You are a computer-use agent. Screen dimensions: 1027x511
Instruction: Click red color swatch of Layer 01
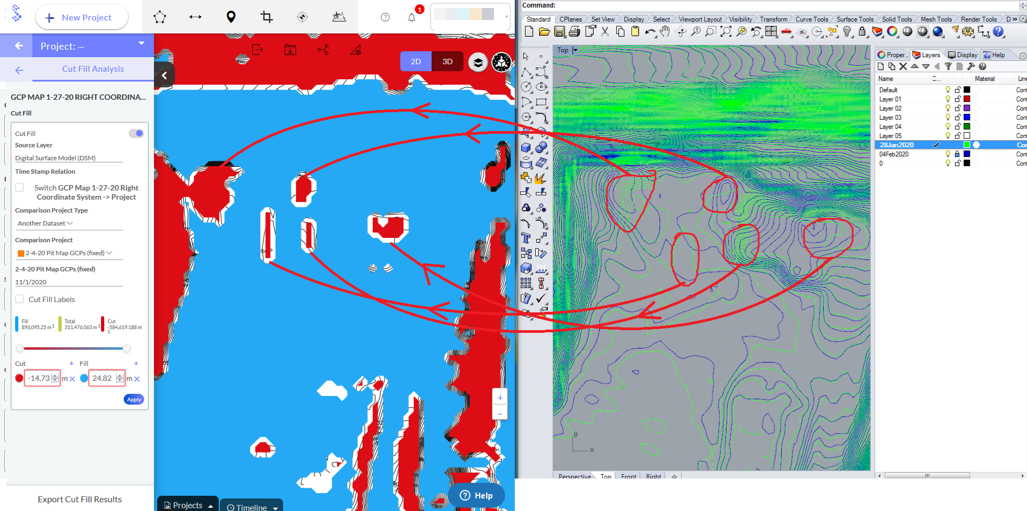point(967,99)
